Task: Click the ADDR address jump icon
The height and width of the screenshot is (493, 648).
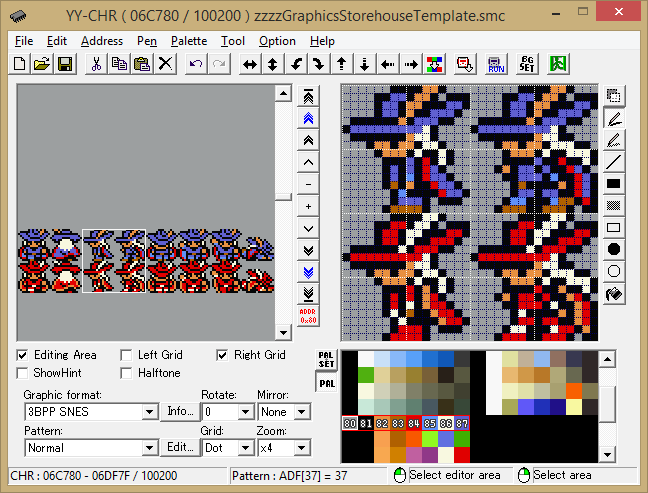Action: click(308, 315)
